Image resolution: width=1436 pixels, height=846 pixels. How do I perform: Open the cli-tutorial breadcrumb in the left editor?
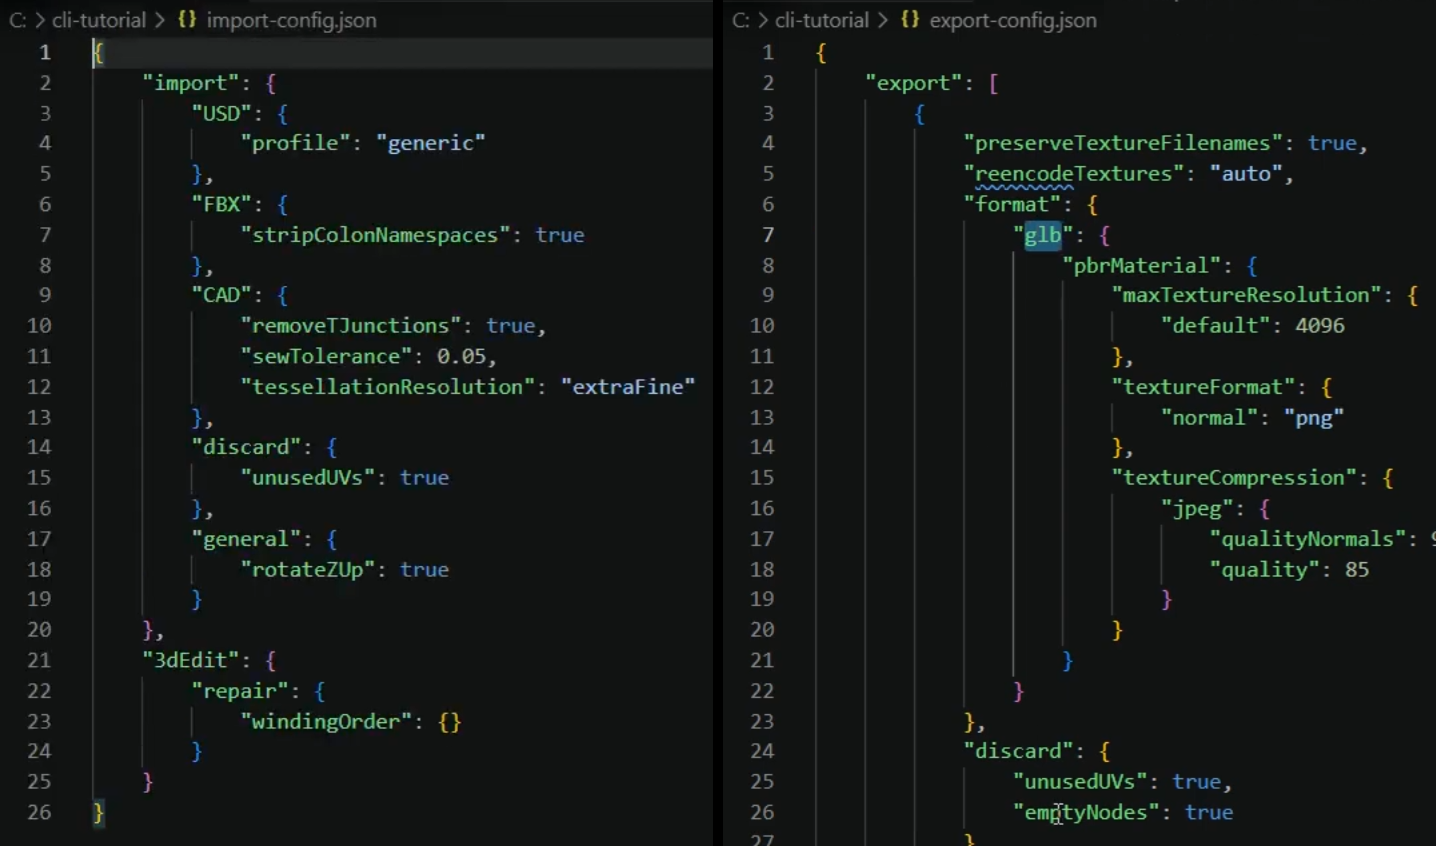point(98,20)
